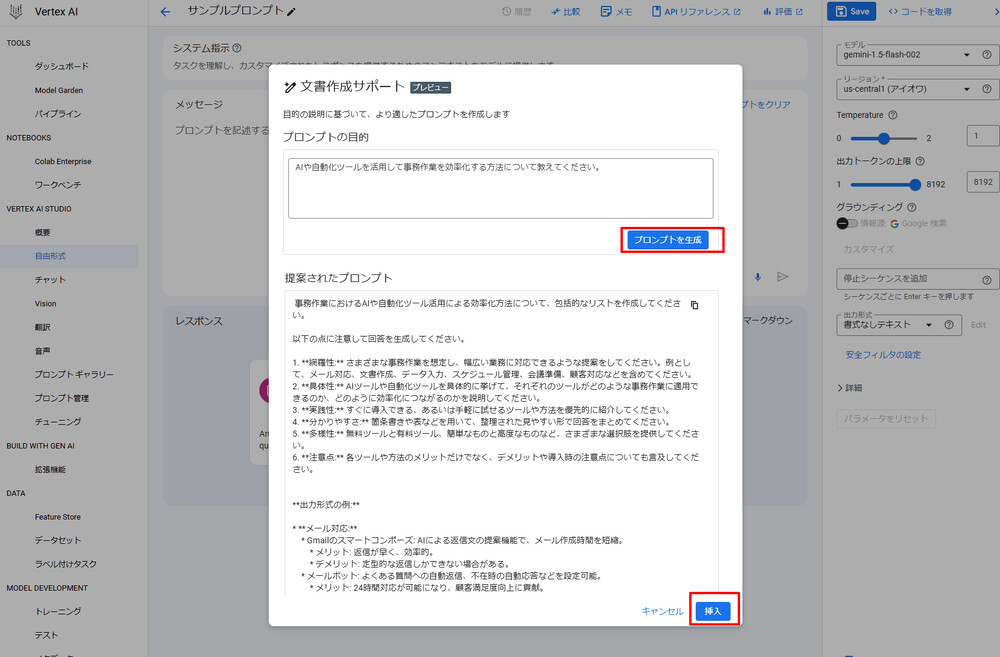
Task: Open トレーニング in sidebar
Action: pyautogui.click(x=57, y=612)
